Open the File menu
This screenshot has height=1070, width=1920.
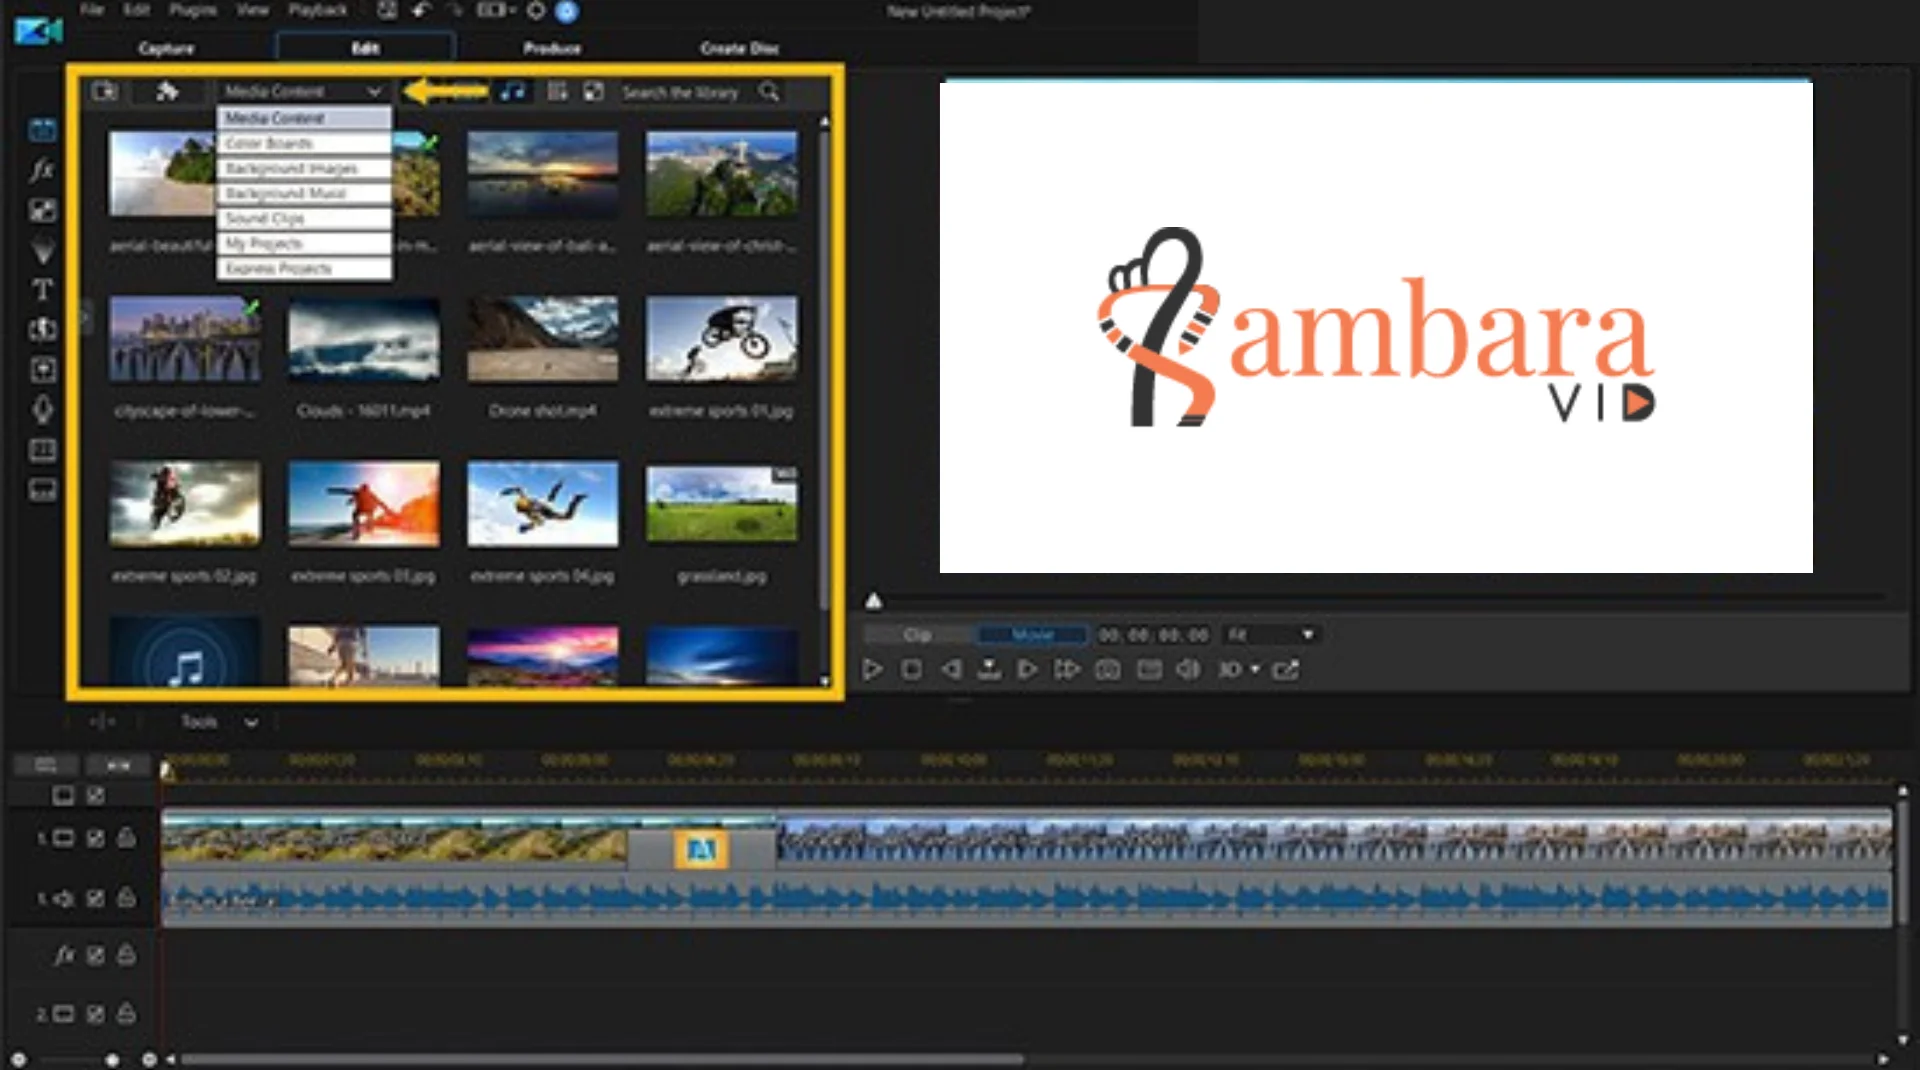[x=92, y=10]
